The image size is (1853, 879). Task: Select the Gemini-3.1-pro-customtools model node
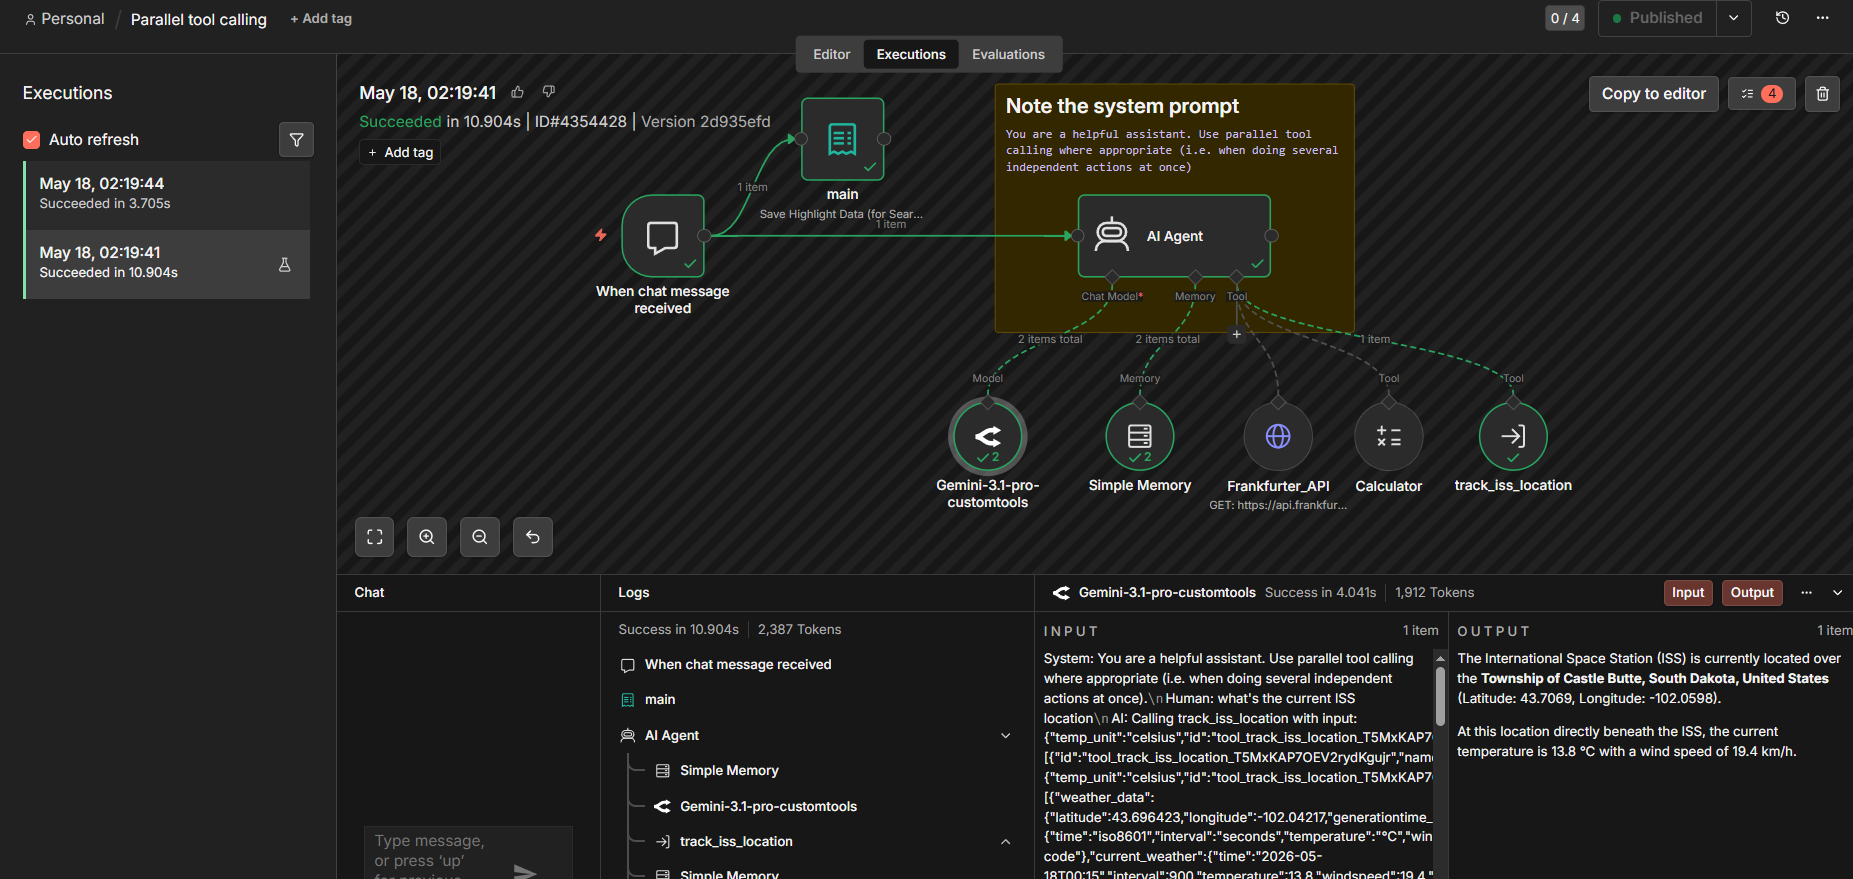click(x=988, y=436)
